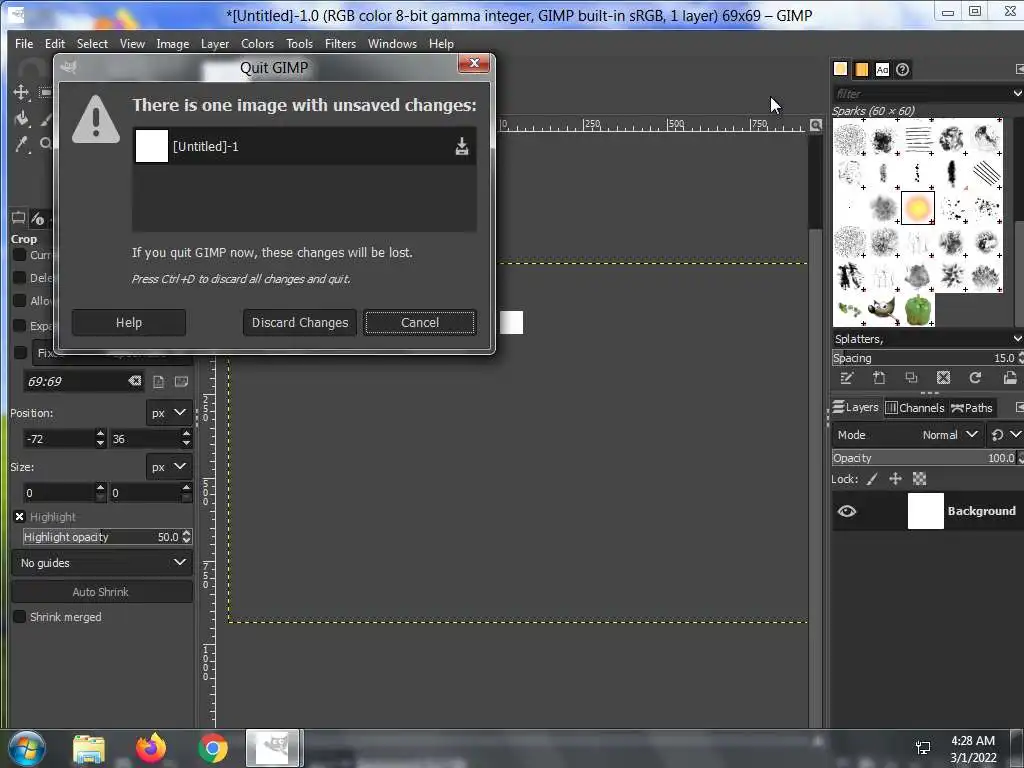Open the Colors menu

click(x=257, y=44)
